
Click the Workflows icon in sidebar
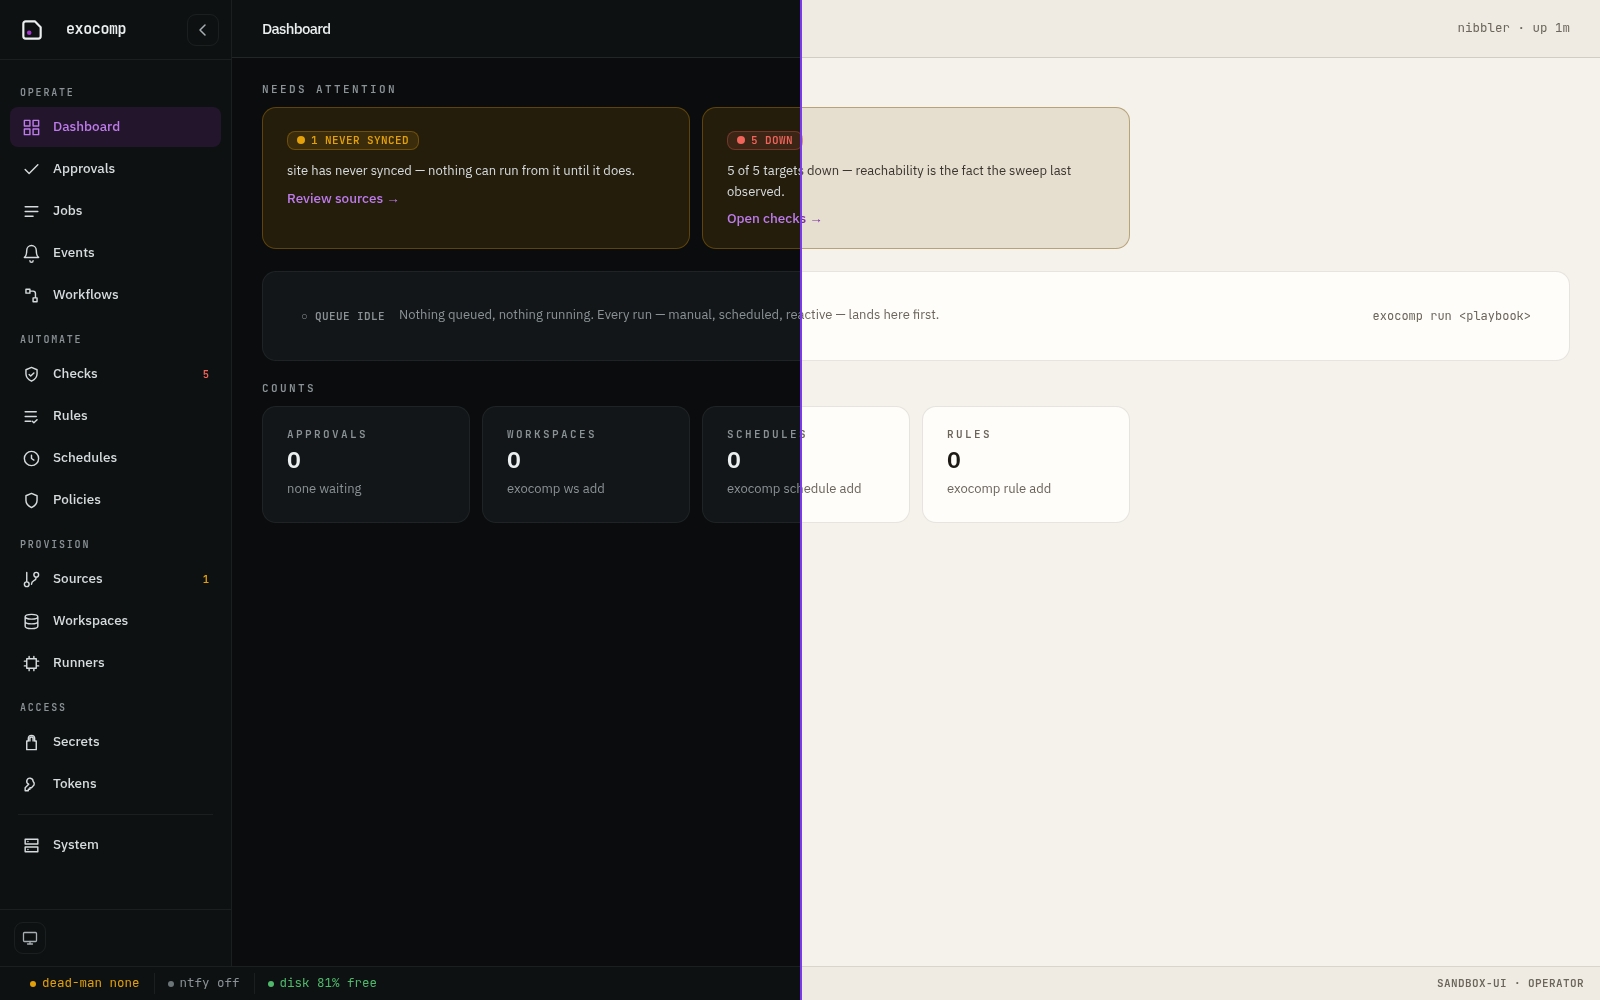click(32, 295)
